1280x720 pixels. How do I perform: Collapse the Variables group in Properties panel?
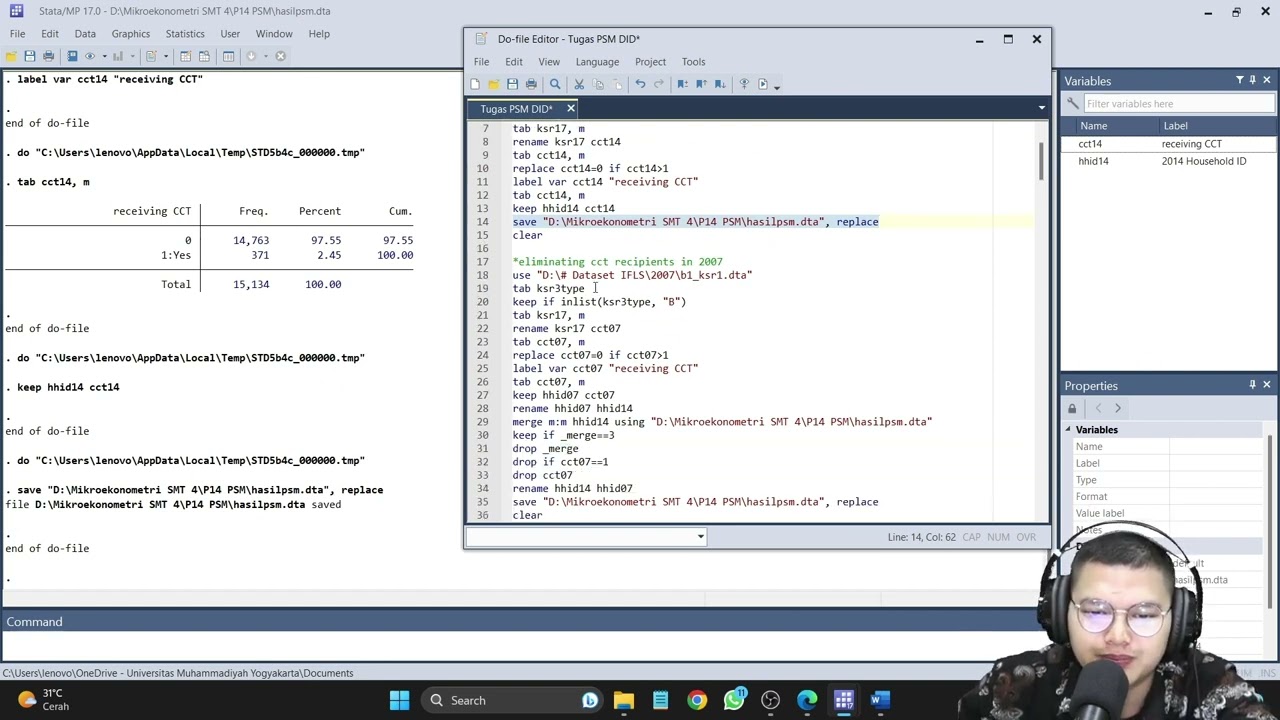tap(1068, 429)
